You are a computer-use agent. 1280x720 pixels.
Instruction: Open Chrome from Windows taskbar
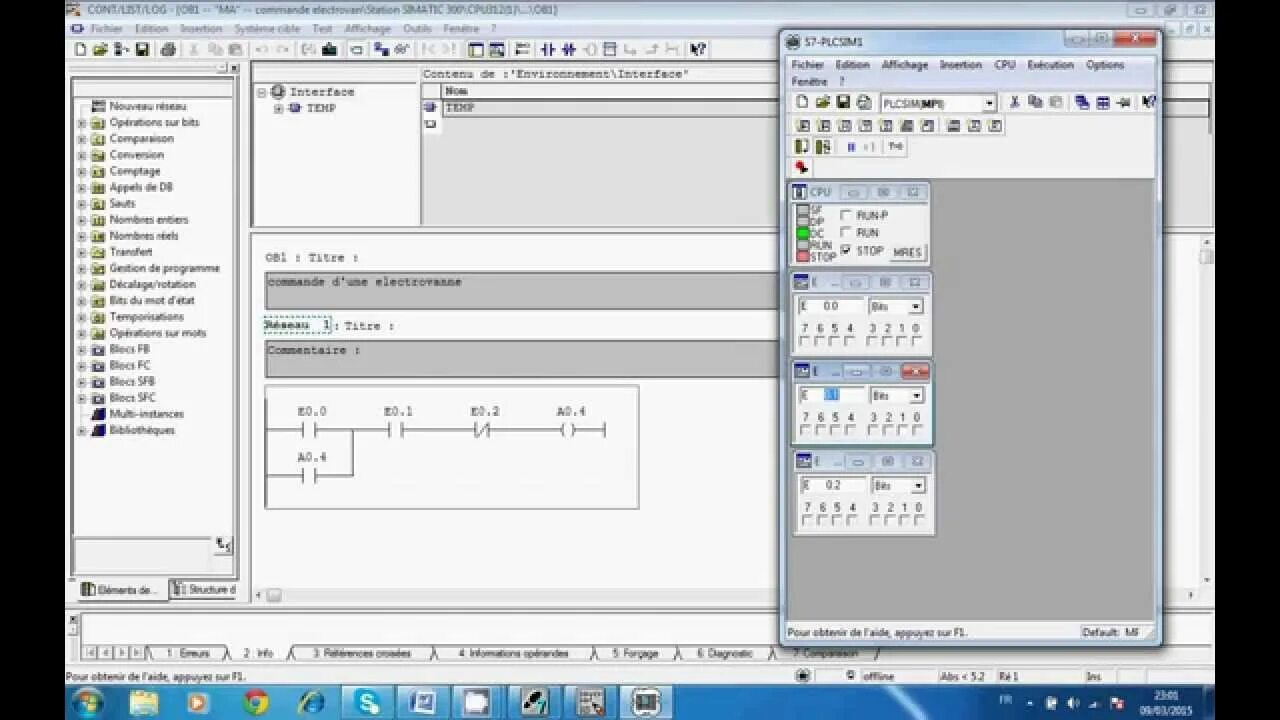point(255,703)
